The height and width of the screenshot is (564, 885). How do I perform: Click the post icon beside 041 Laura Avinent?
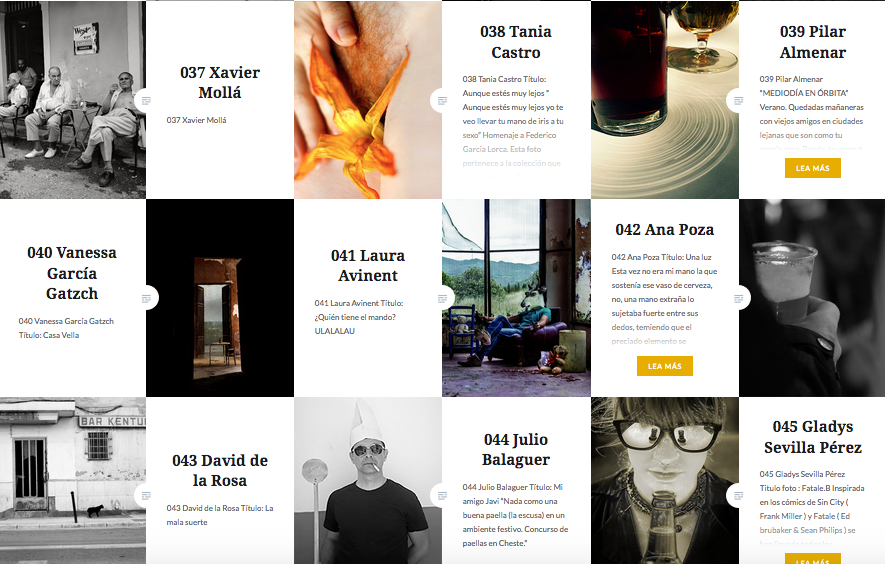pos(442,298)
